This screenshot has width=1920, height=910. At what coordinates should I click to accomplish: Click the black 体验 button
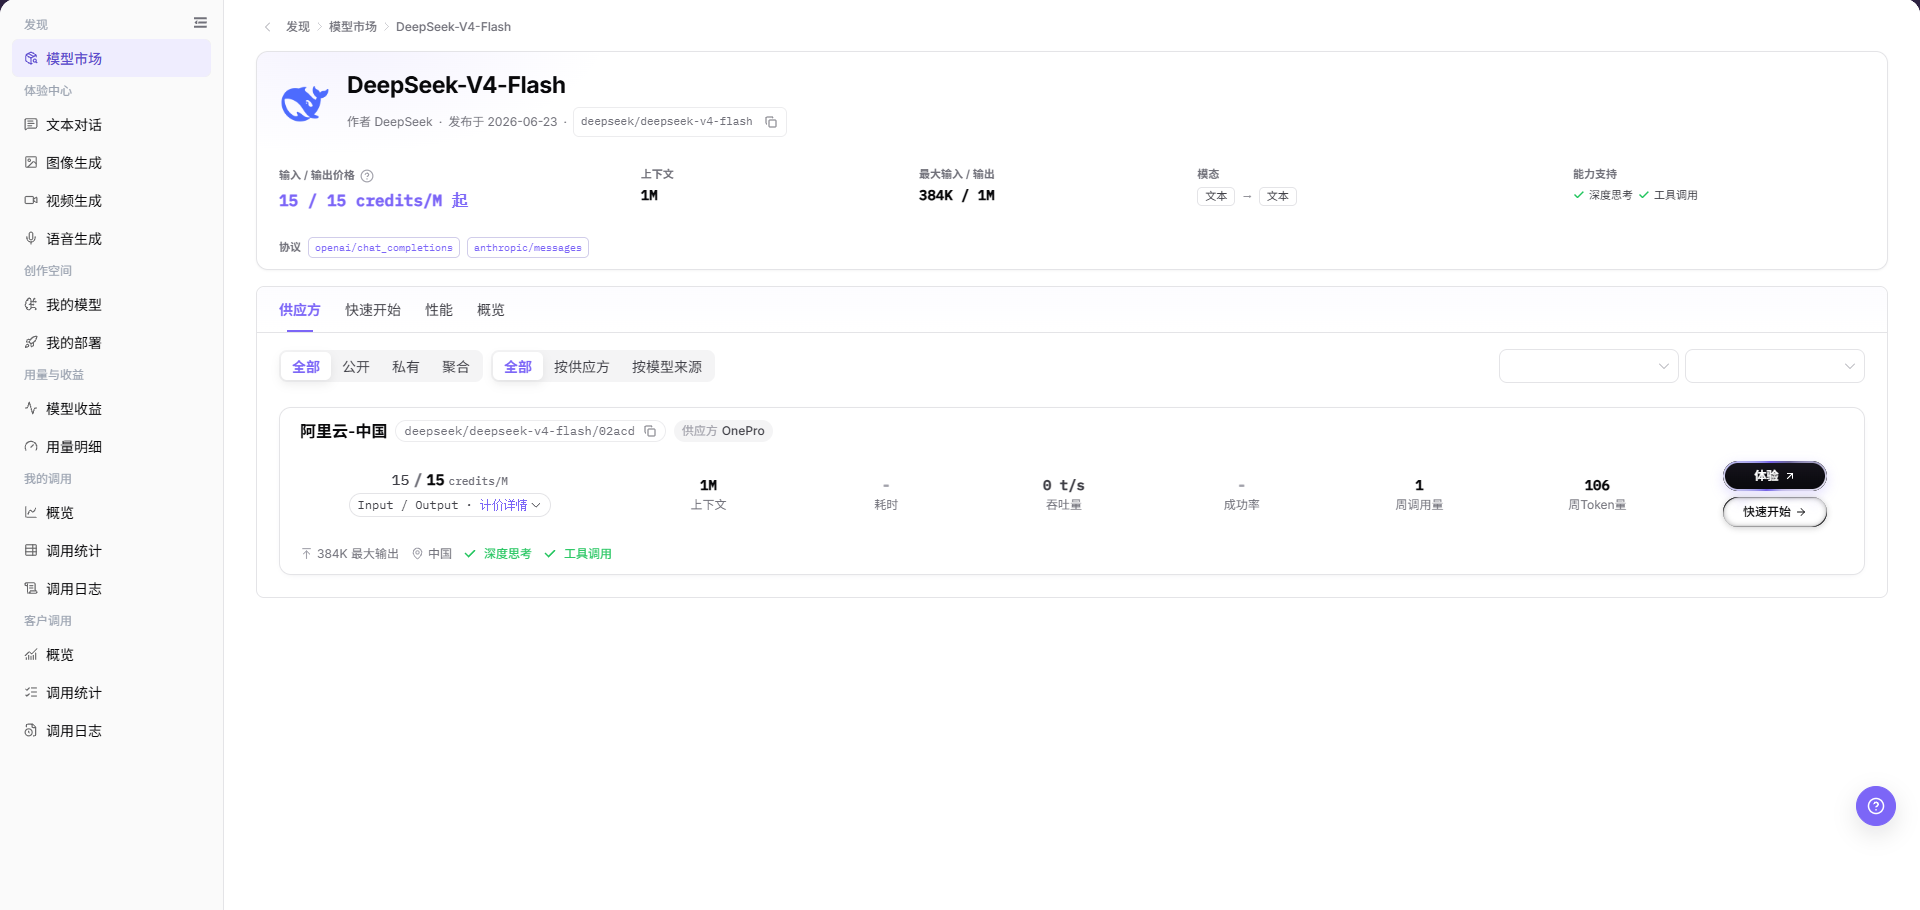tap(1775, 476)
